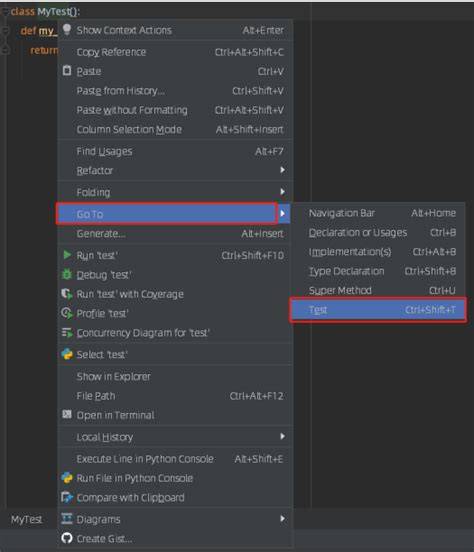474x552 pixels.
Task: Expand the Folding submenu arrow
Action: (282, 192)
